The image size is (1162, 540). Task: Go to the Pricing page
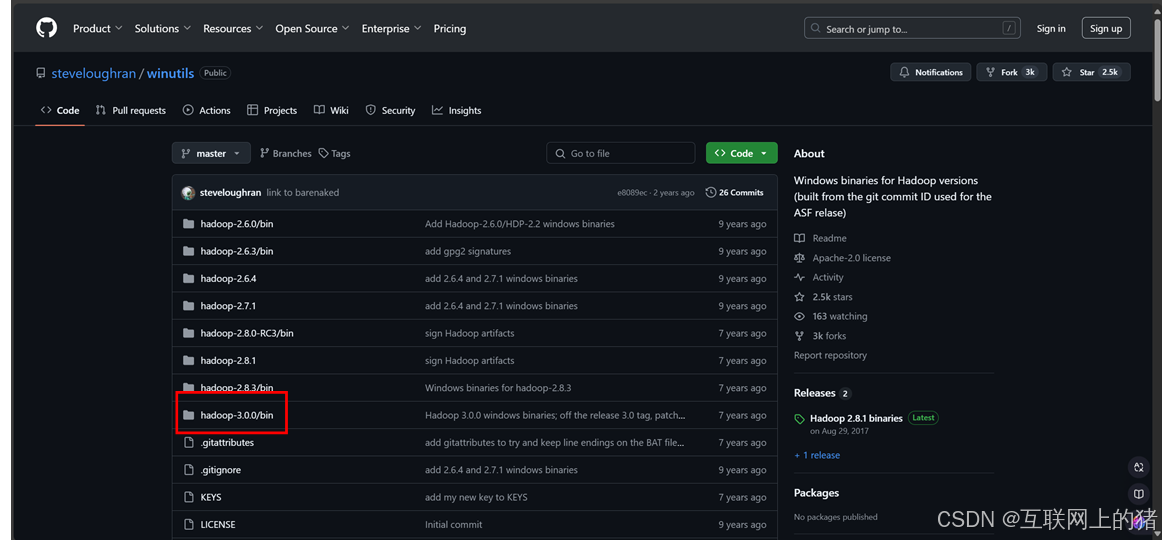tap(450, 28)
